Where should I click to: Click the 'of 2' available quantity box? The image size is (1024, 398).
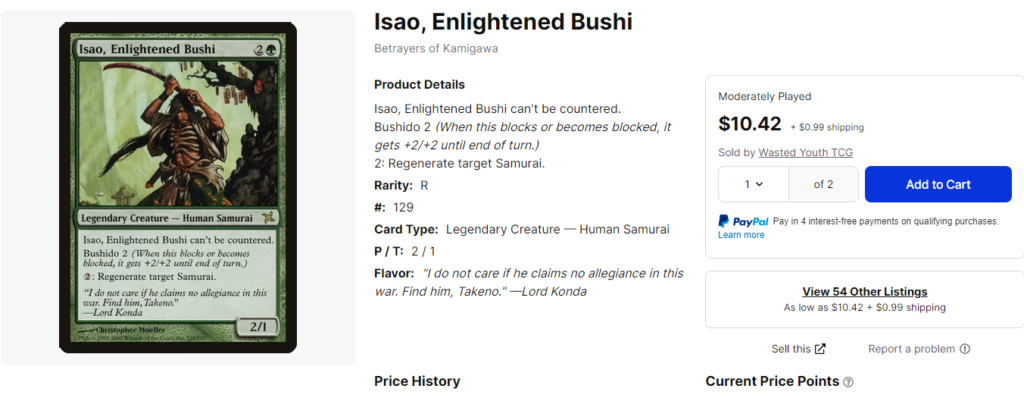824,184
